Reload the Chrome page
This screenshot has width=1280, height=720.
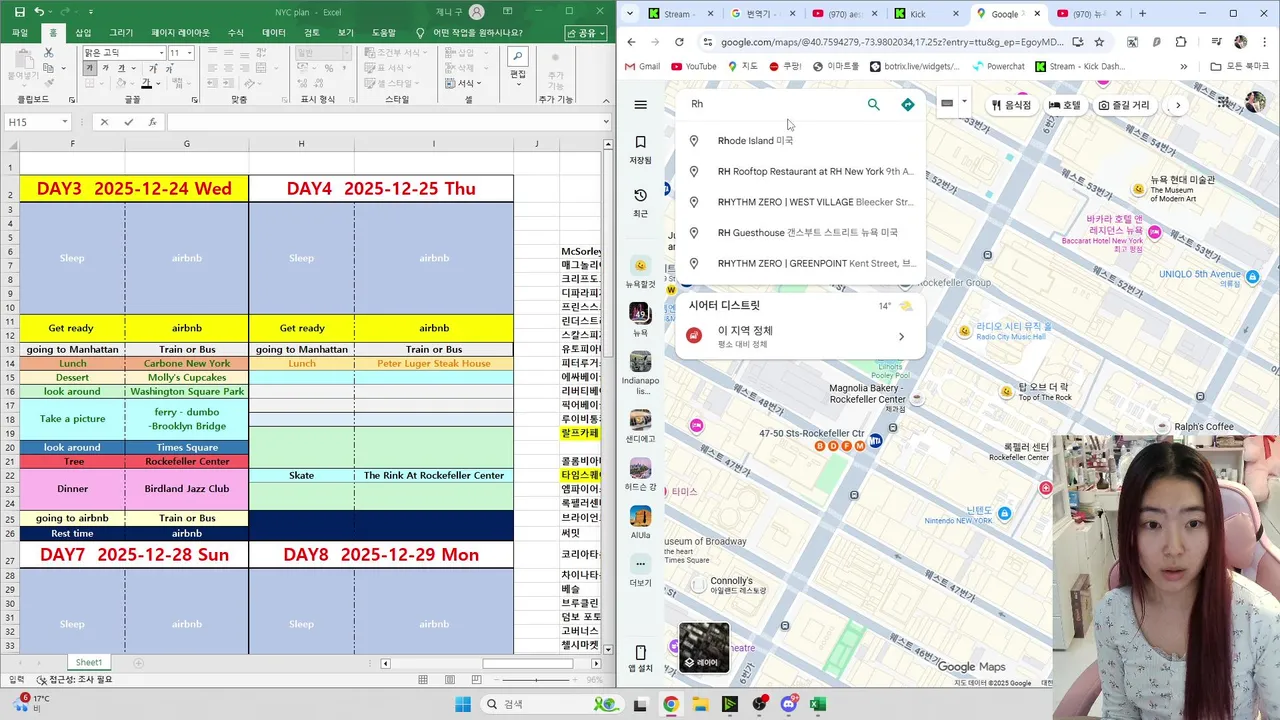click(x=679, y=42)
